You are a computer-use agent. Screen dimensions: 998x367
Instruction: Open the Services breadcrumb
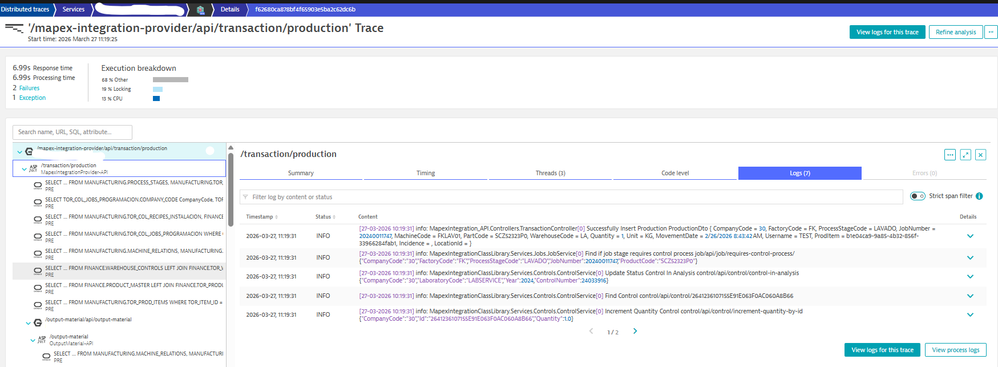73,10
